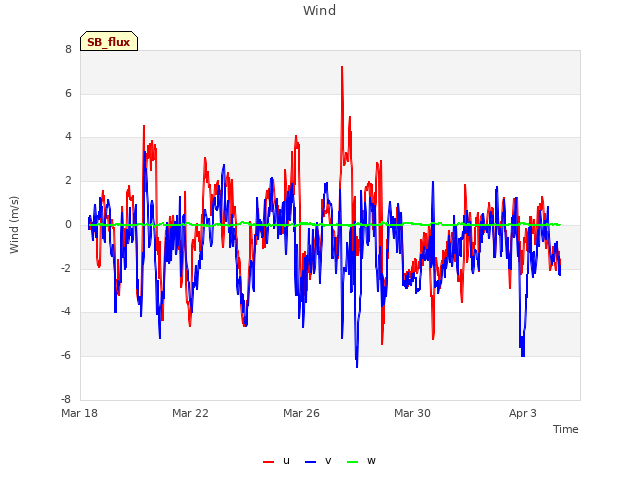Screen dimensions: 640x480
Task: Click the 6 y-axis tick label
Action: coord(68,93)
